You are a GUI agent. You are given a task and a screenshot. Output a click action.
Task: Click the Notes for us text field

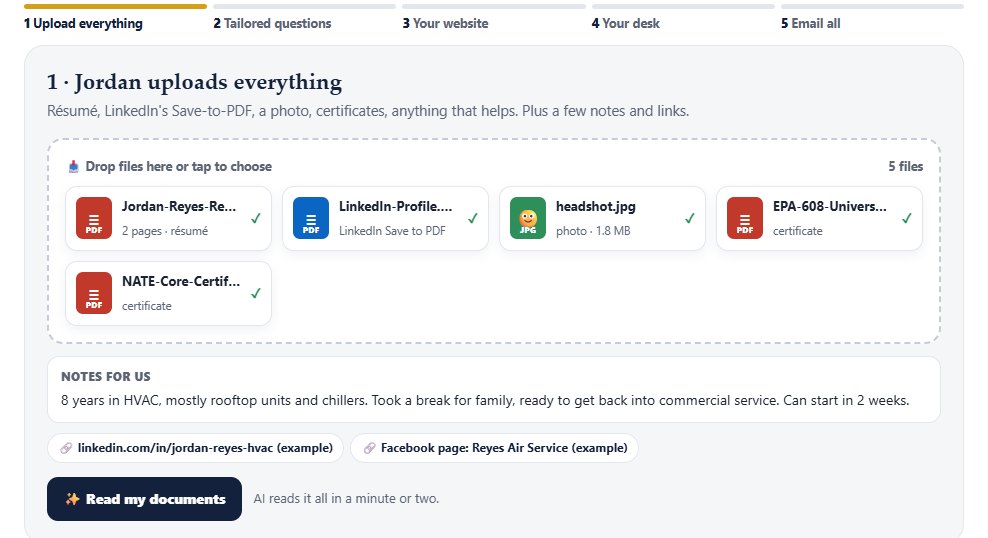[494, 390]
